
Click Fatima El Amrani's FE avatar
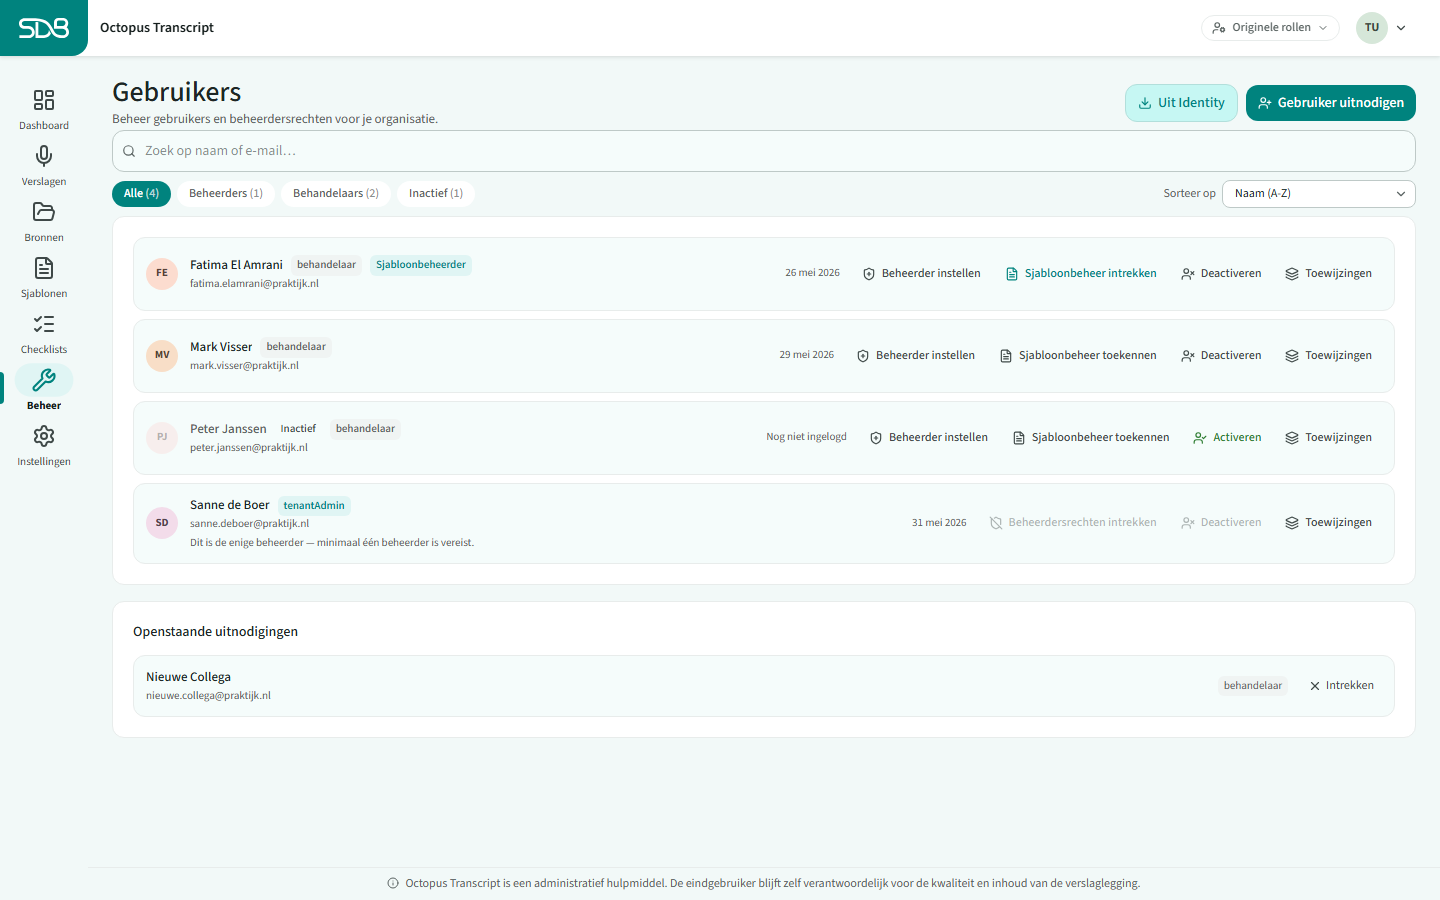click(162, 273)
